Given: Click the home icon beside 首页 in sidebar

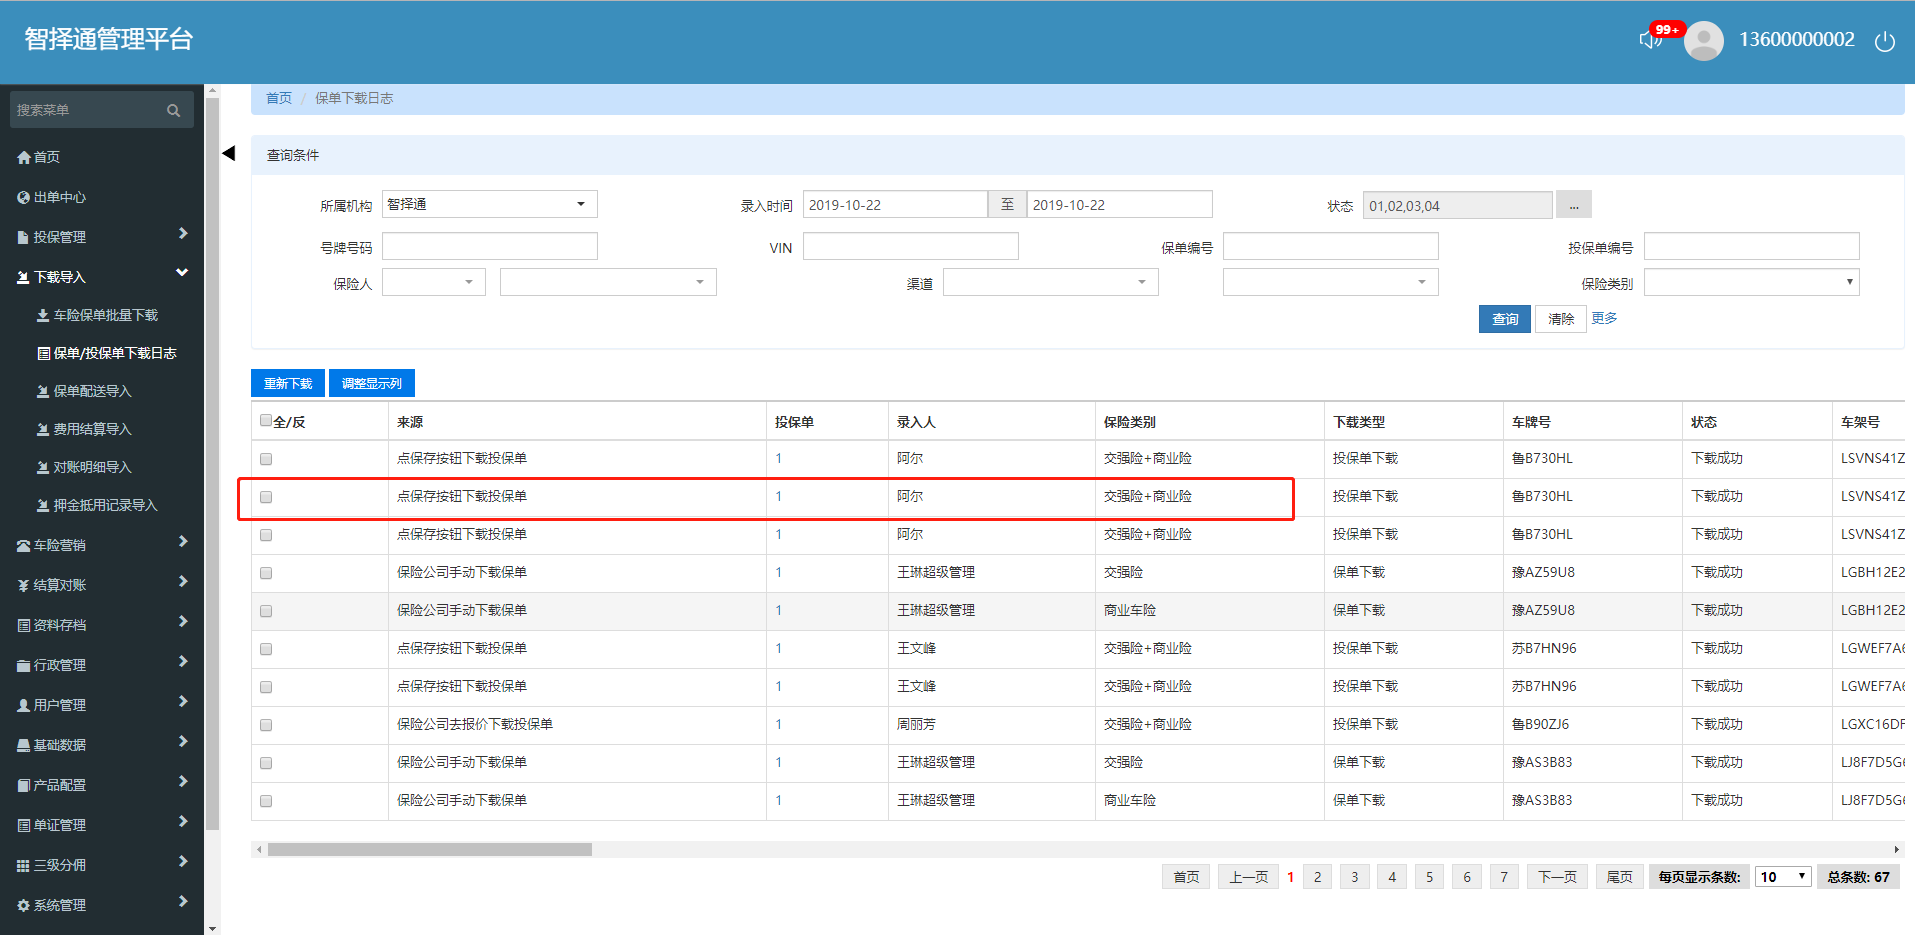Looking at the screenshot, I should point(24,157).
